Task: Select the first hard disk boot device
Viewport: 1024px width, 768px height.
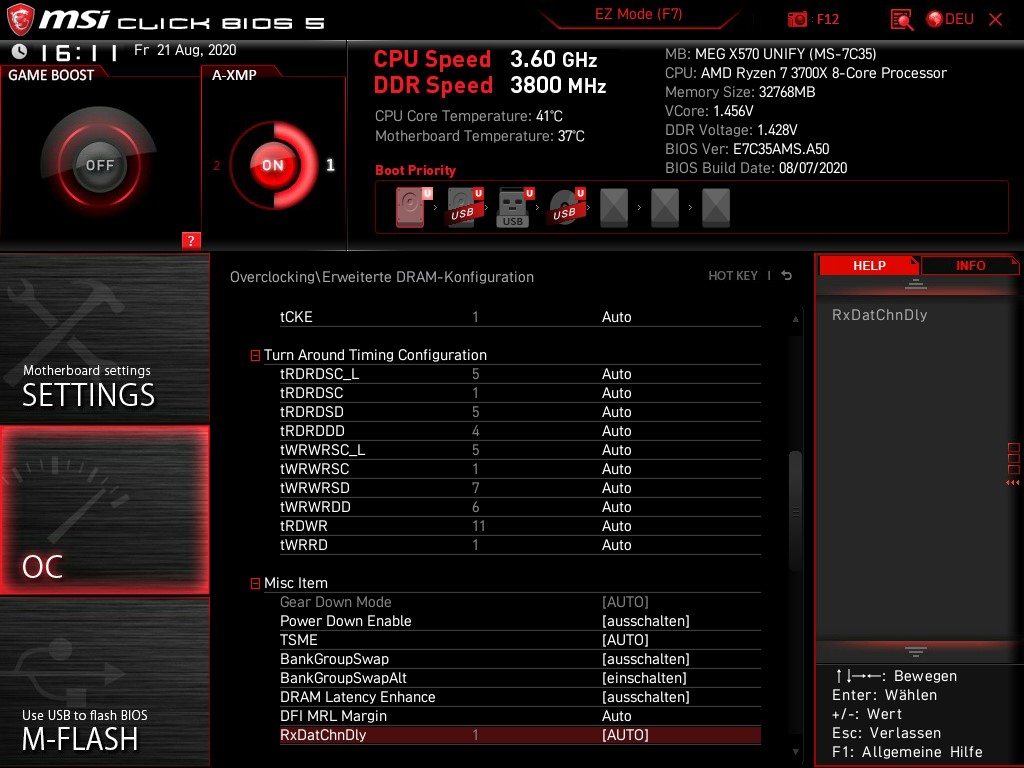Action: click(x=413, y=207)
